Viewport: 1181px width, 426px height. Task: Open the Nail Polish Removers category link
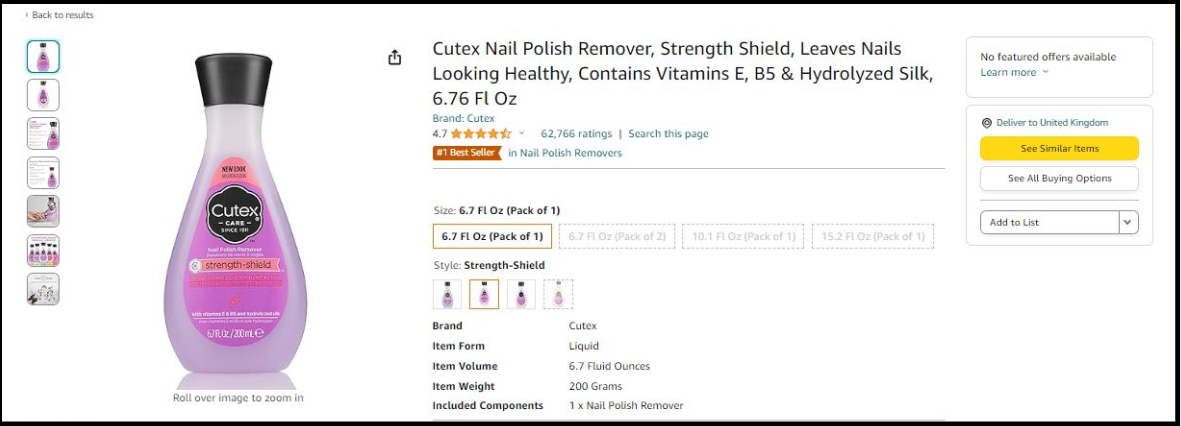pyautogui.click(x=565, y=153)
